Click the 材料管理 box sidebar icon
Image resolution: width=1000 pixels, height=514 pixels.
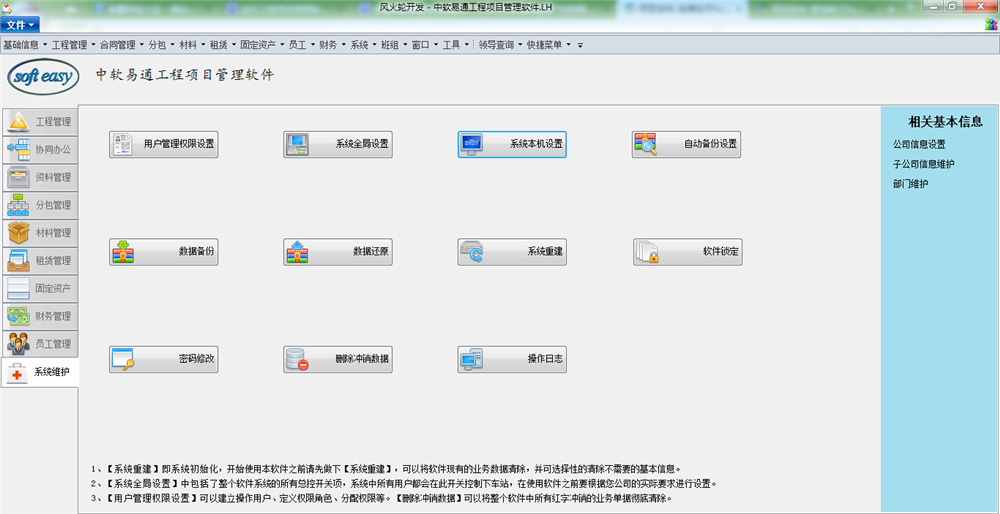click(18, 233)
